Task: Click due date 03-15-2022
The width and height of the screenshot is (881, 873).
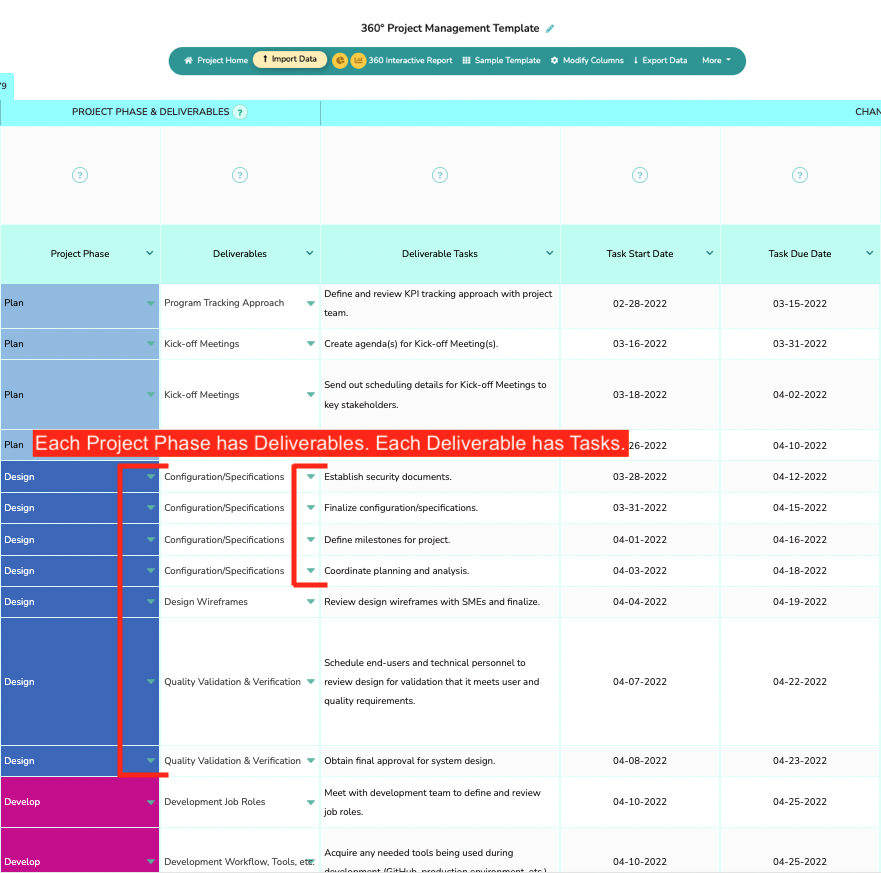Action: tap(800, 304)
